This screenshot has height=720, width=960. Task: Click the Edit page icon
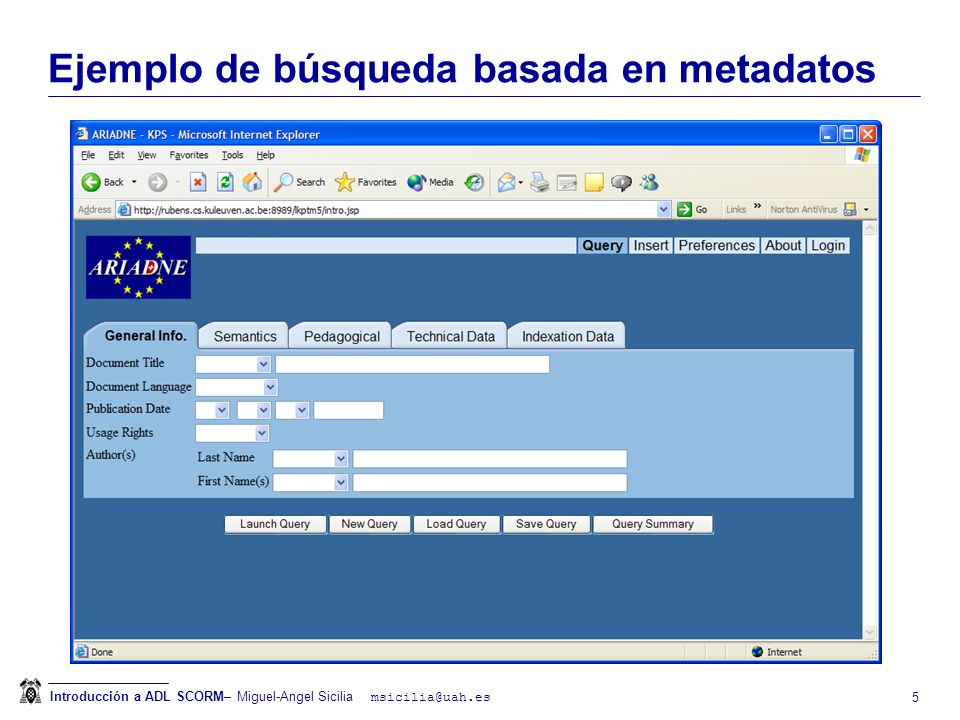(567, 182)
